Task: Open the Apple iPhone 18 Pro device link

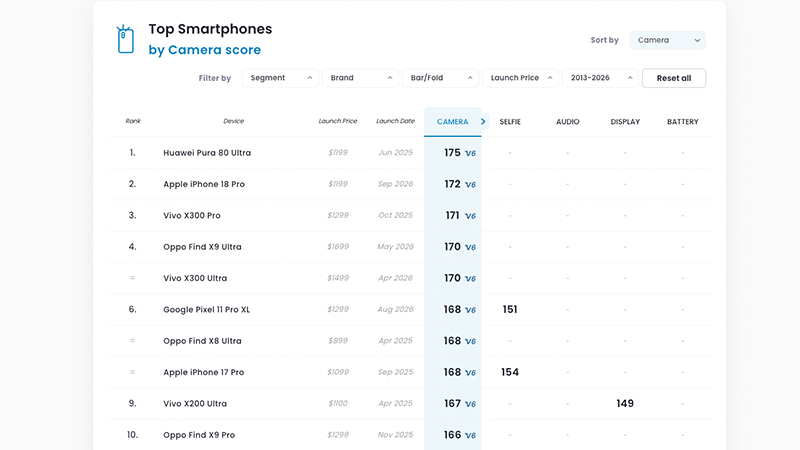Action: pos(204,184)
